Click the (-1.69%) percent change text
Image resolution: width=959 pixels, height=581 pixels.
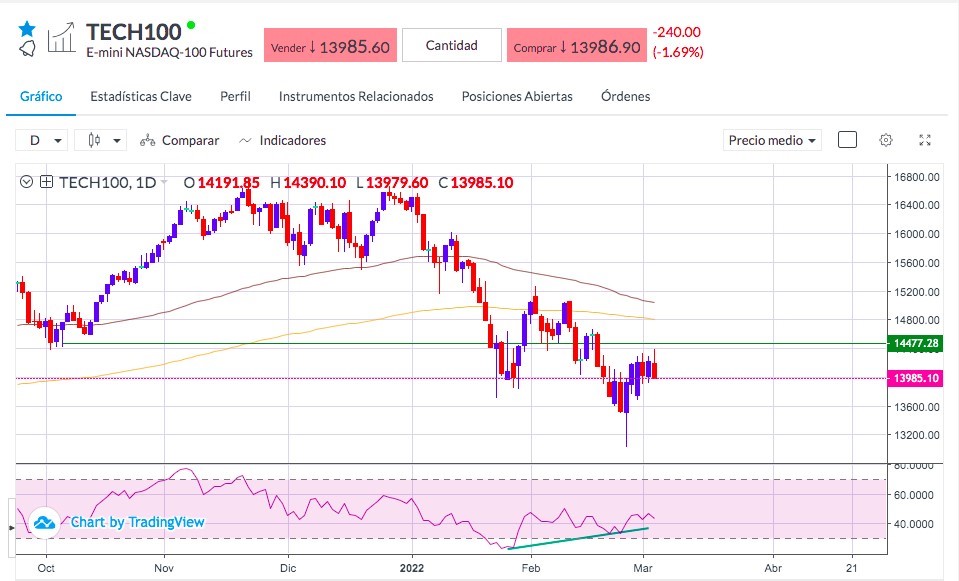(x=678, y=52)
